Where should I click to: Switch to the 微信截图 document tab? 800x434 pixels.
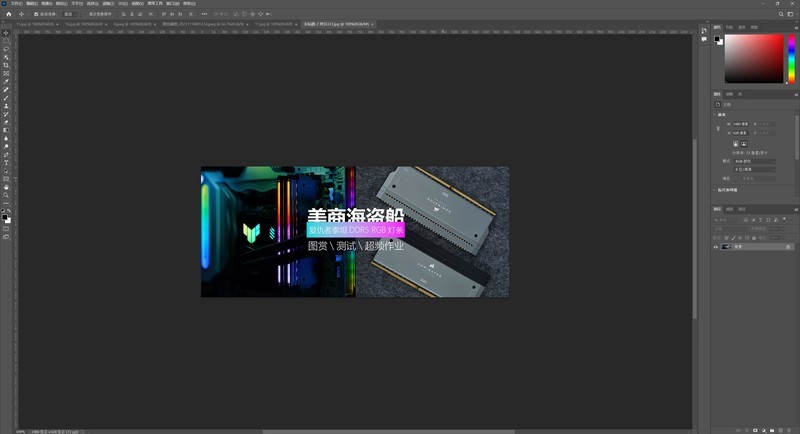pyautogui.click(x=203, y=24)
